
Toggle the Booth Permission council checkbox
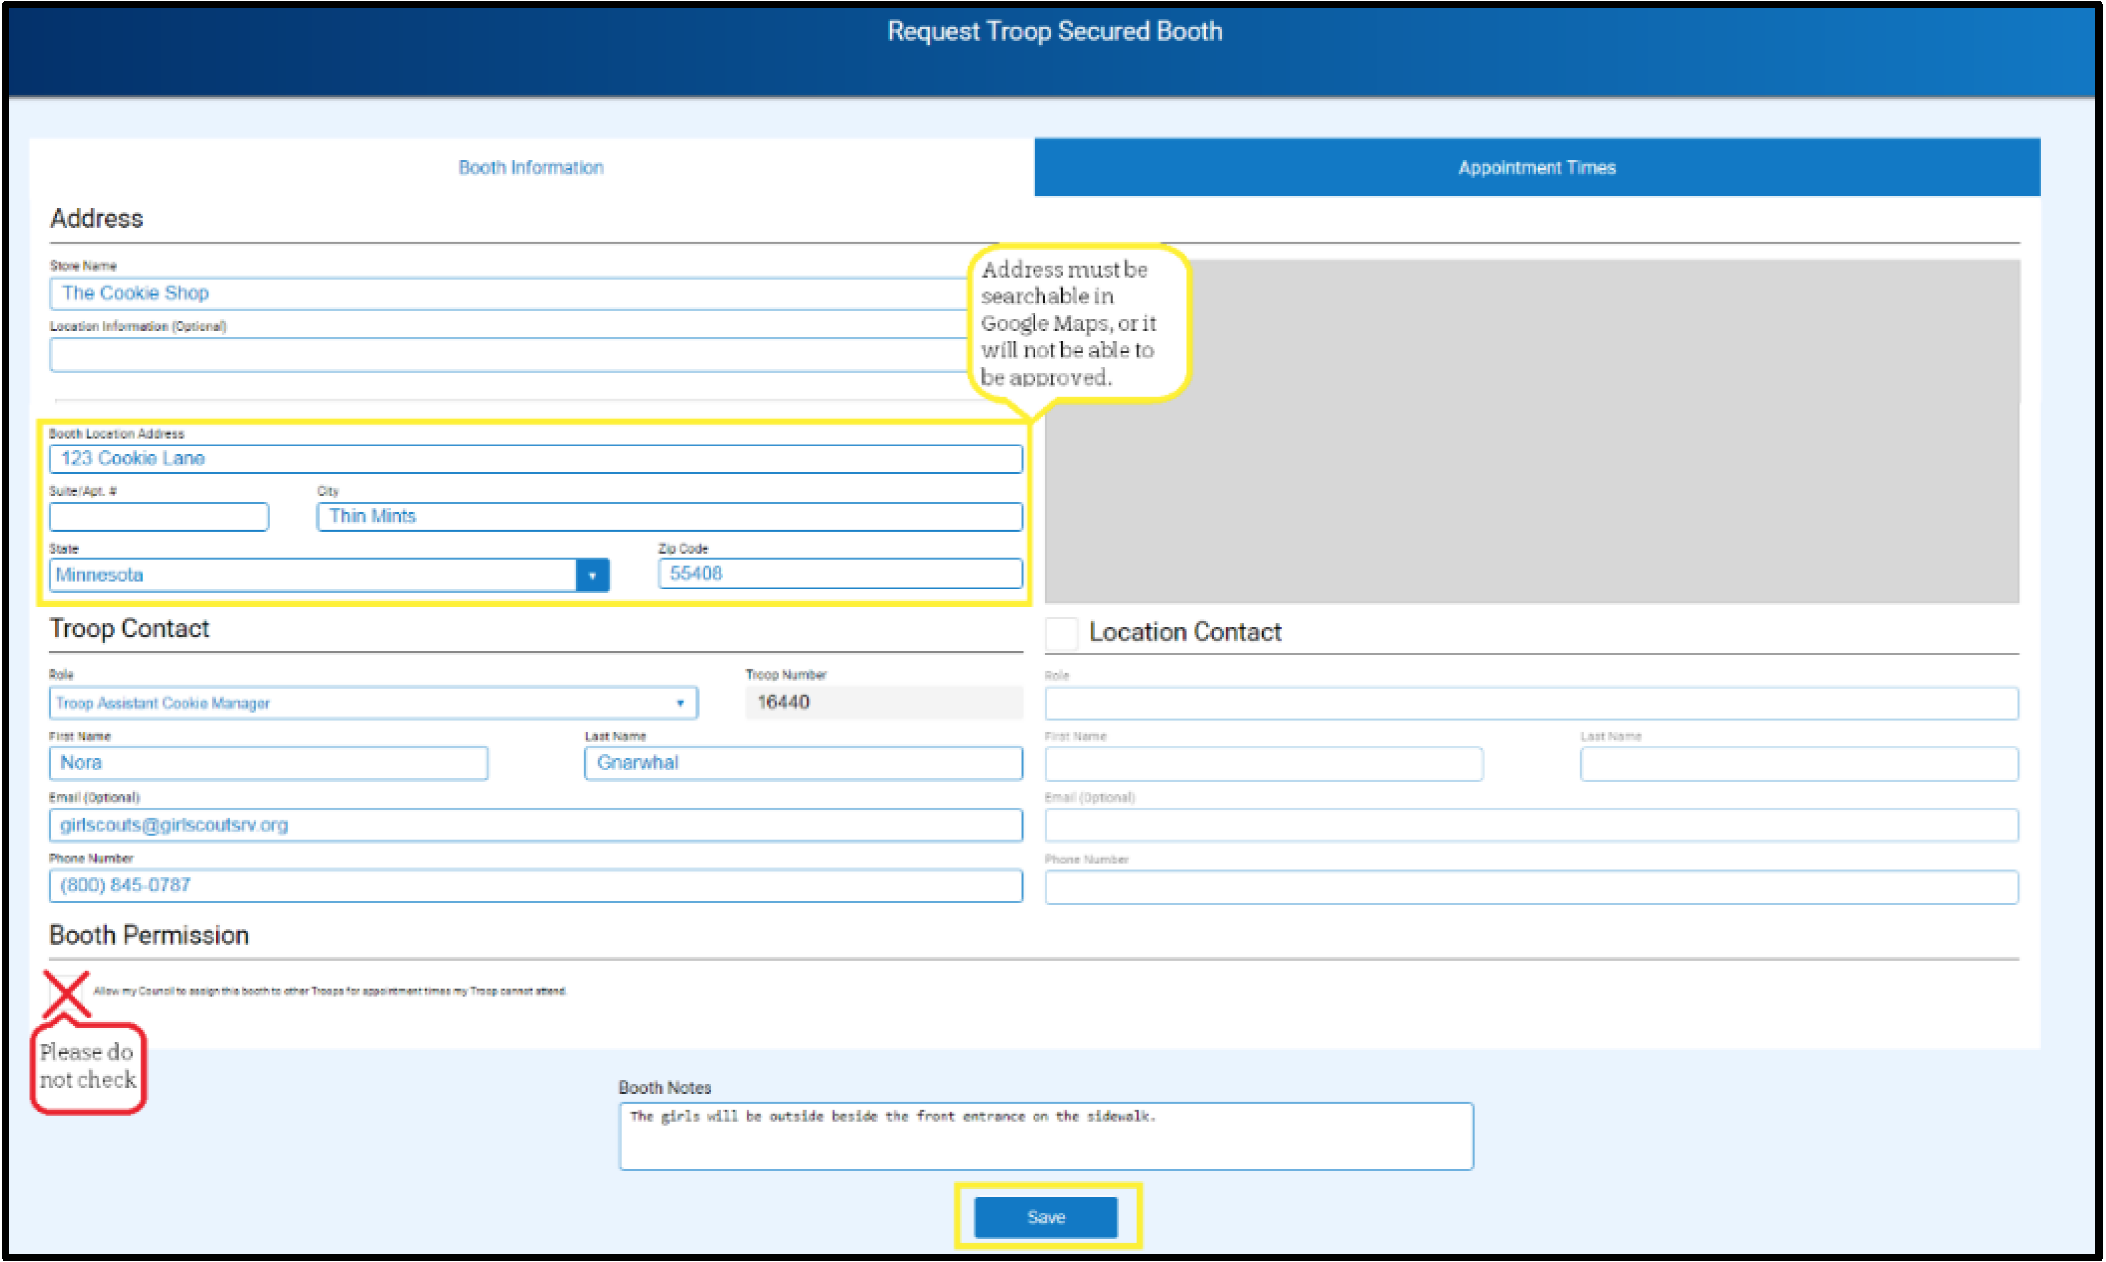66,992
